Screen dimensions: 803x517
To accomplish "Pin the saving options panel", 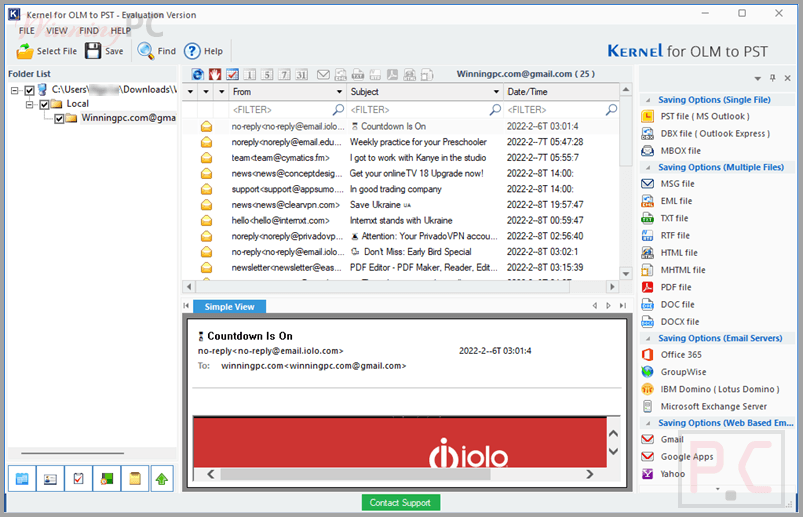I will 773,78.
